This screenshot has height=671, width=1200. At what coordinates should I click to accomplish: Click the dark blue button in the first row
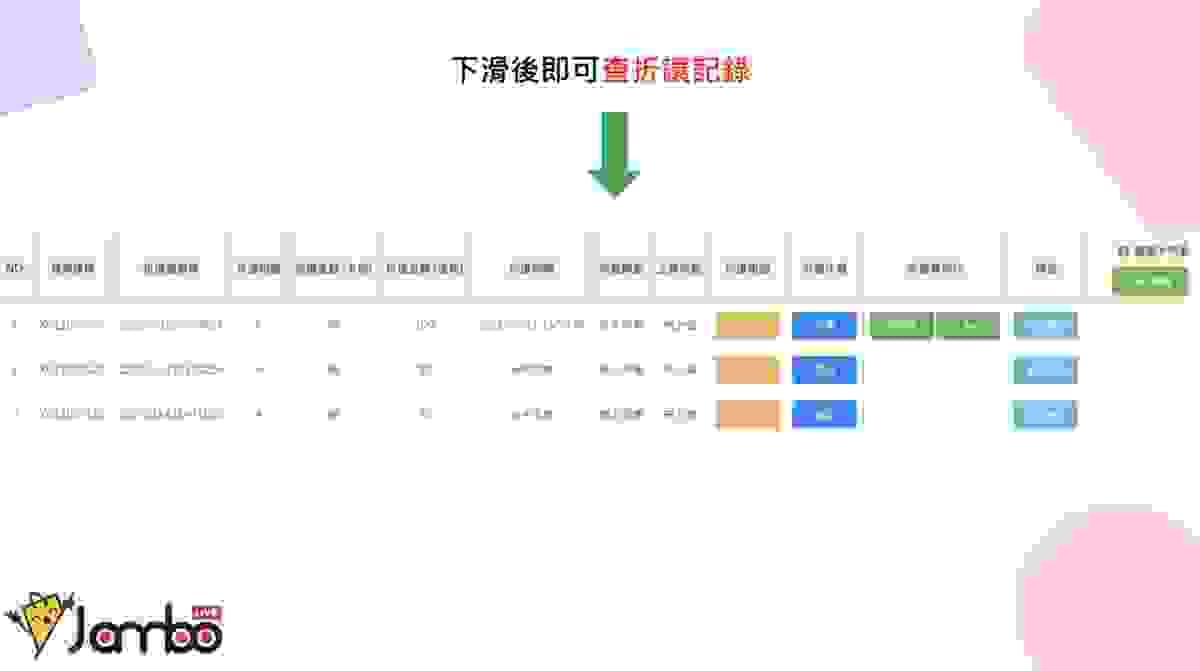click(824, 326)
